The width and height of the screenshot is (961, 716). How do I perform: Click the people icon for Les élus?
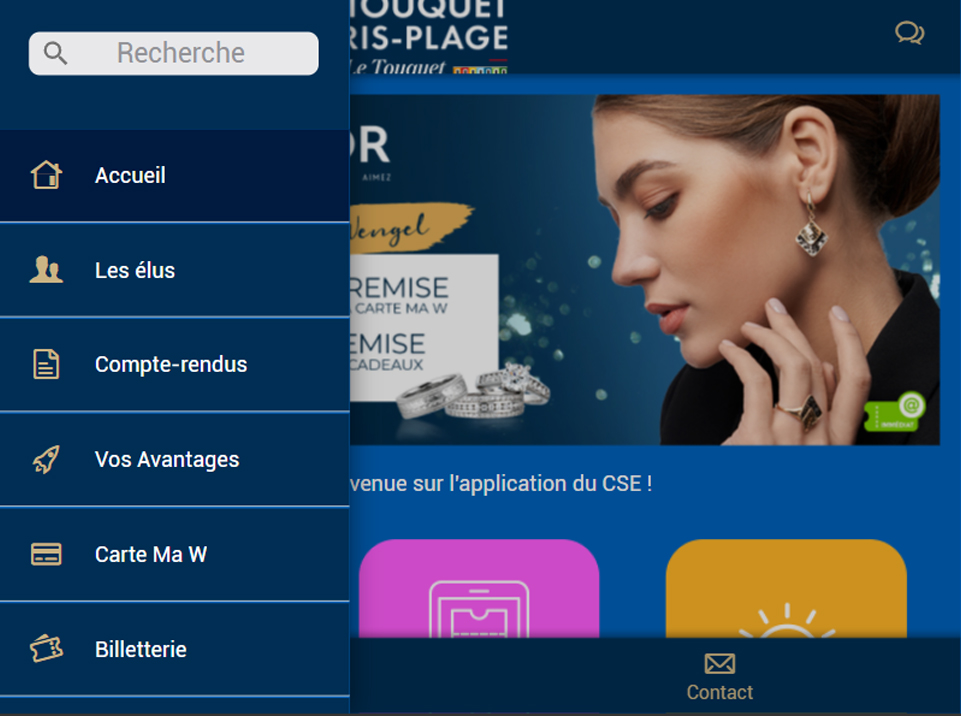click(46, 270)
